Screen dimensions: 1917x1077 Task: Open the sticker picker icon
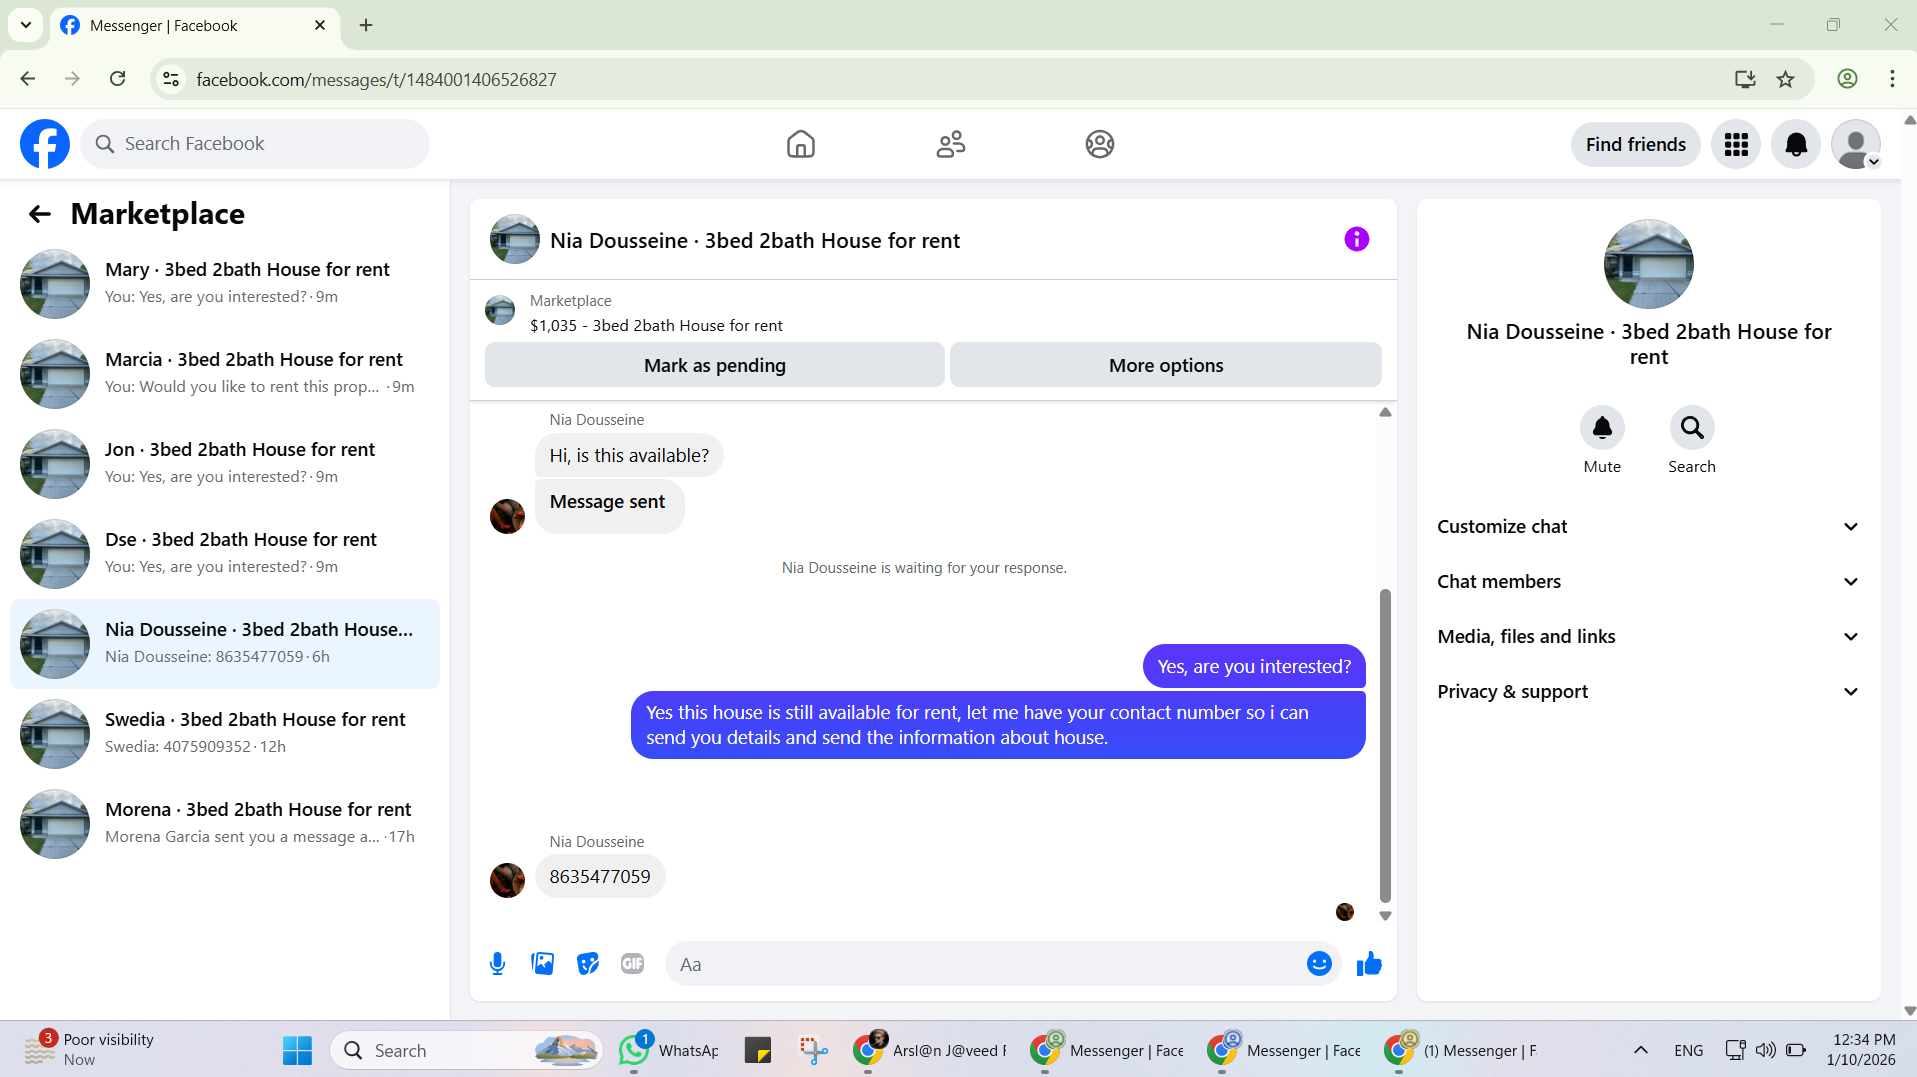point(588,964)
